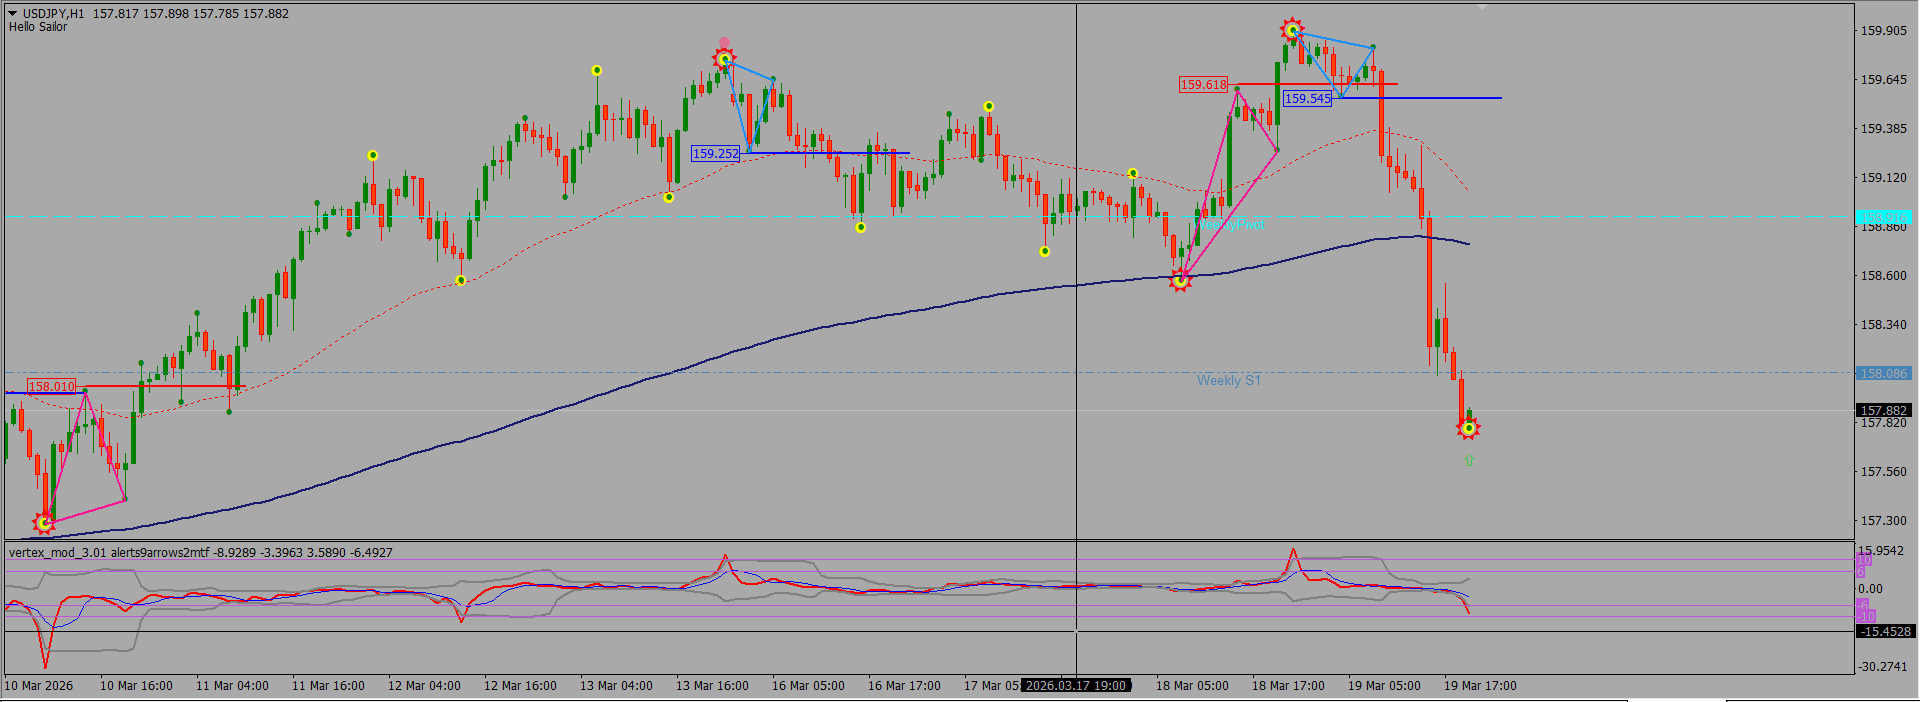
Task: Click the 15.9542 indicator scale label
Action: coord(1881,551)
